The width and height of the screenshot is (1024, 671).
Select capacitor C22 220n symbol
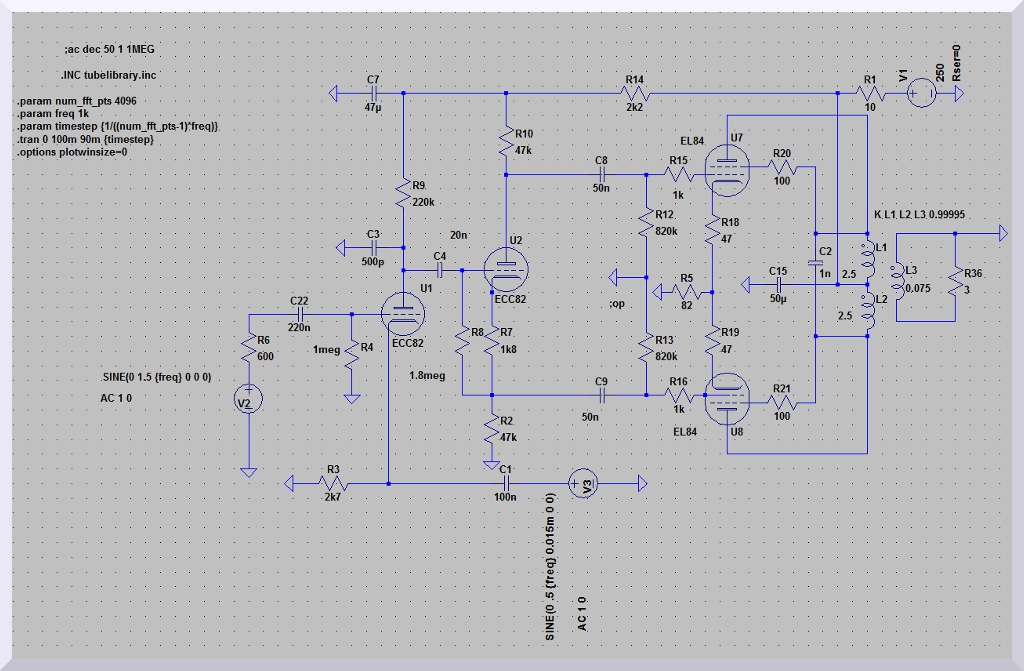pyautogui.click(x=299, y=314)
